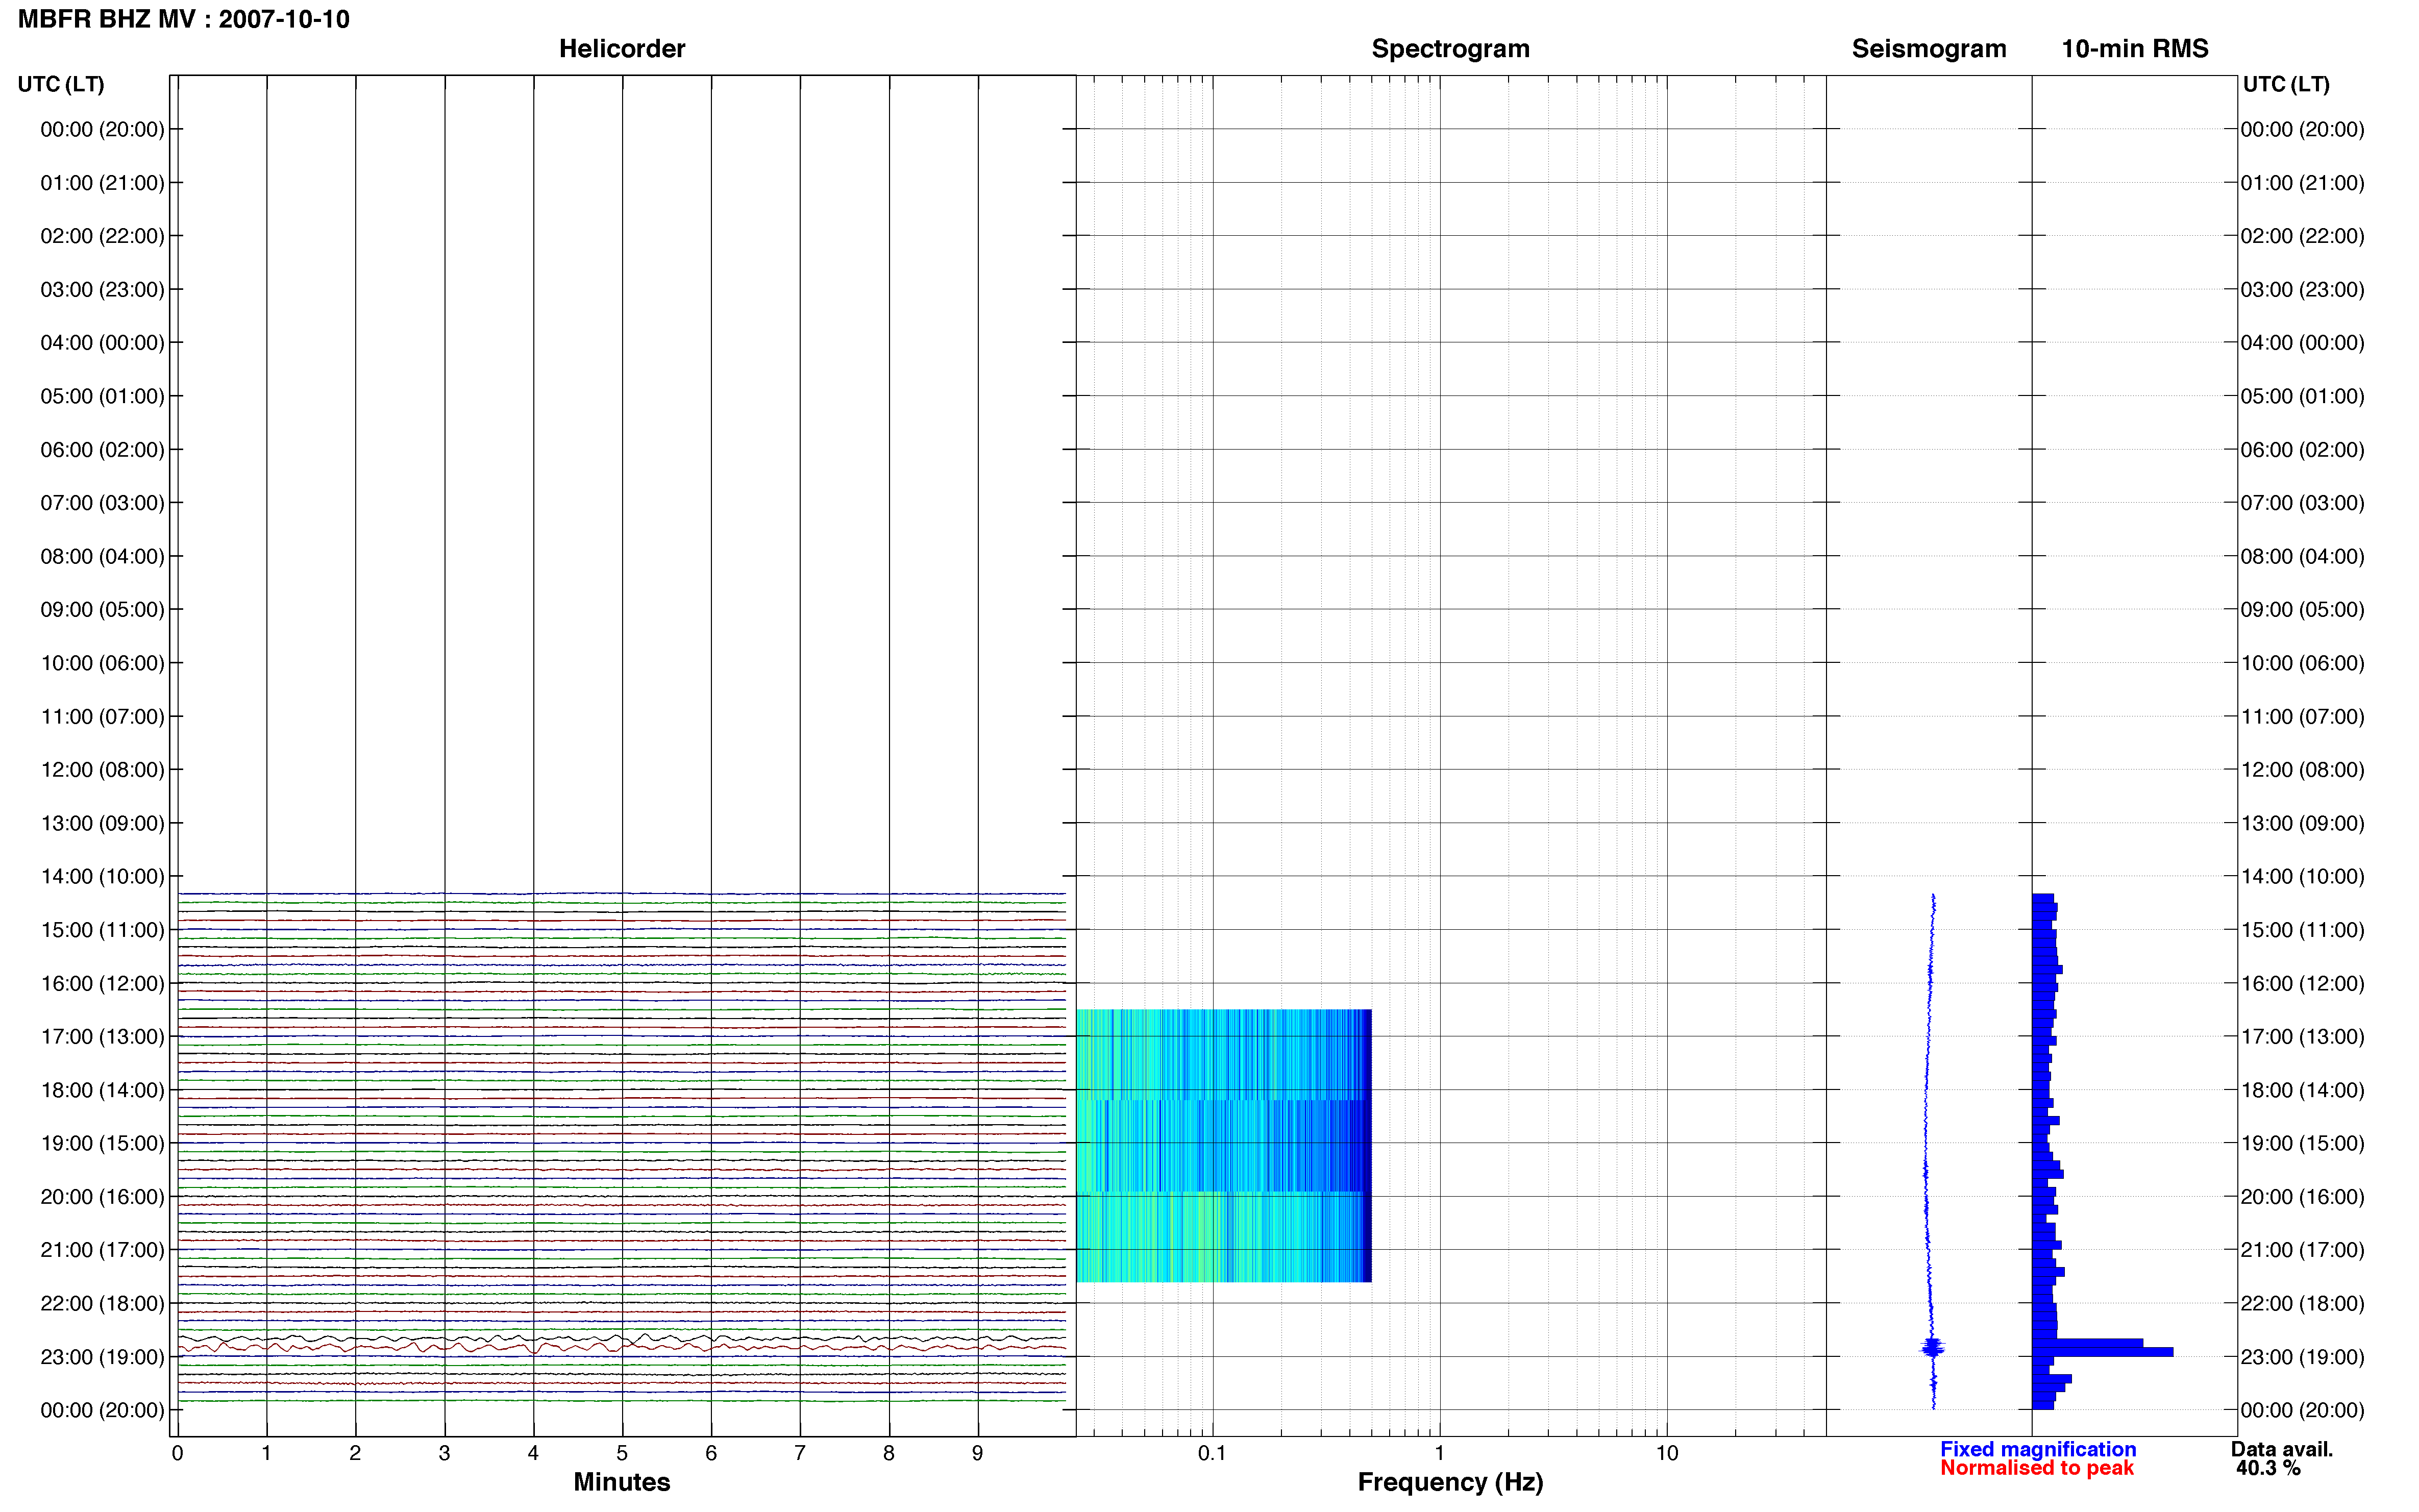This screenshot has height=1512, width=2419.
Task: Click the left 'UTC (LT)' axis label
Action: 61,84
